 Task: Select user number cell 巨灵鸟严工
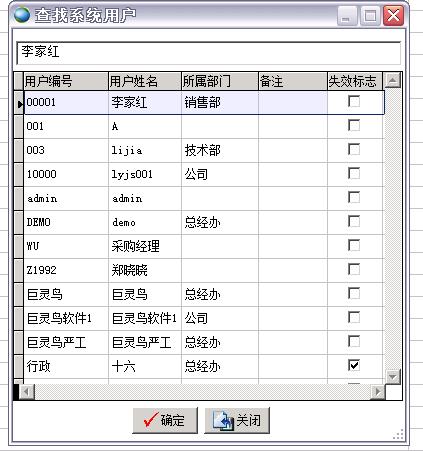click(x=66, y=342)
